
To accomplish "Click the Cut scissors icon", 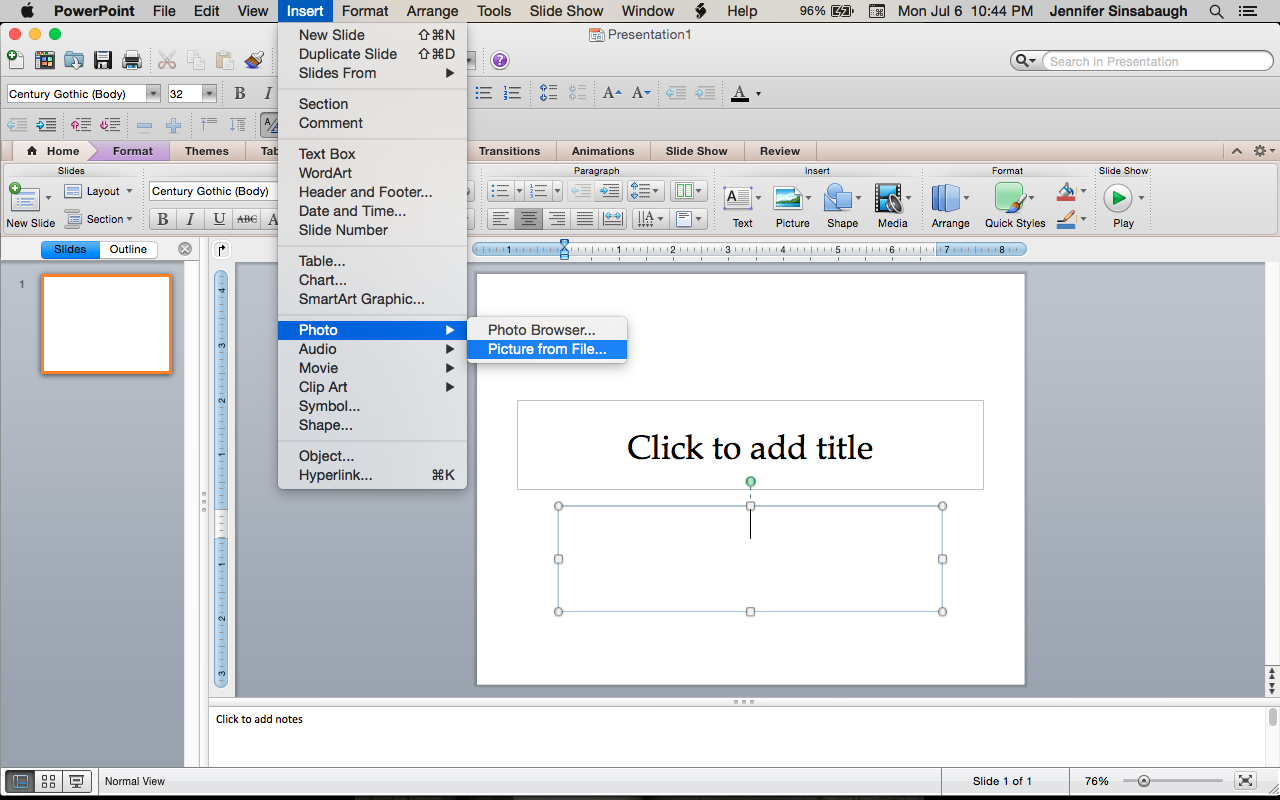I will (x=167, y=60).
